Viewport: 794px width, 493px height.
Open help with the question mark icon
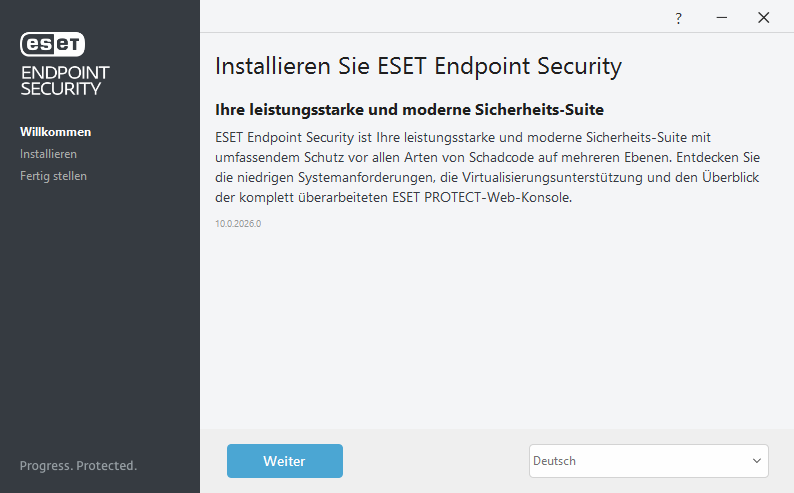pos(678,18)
